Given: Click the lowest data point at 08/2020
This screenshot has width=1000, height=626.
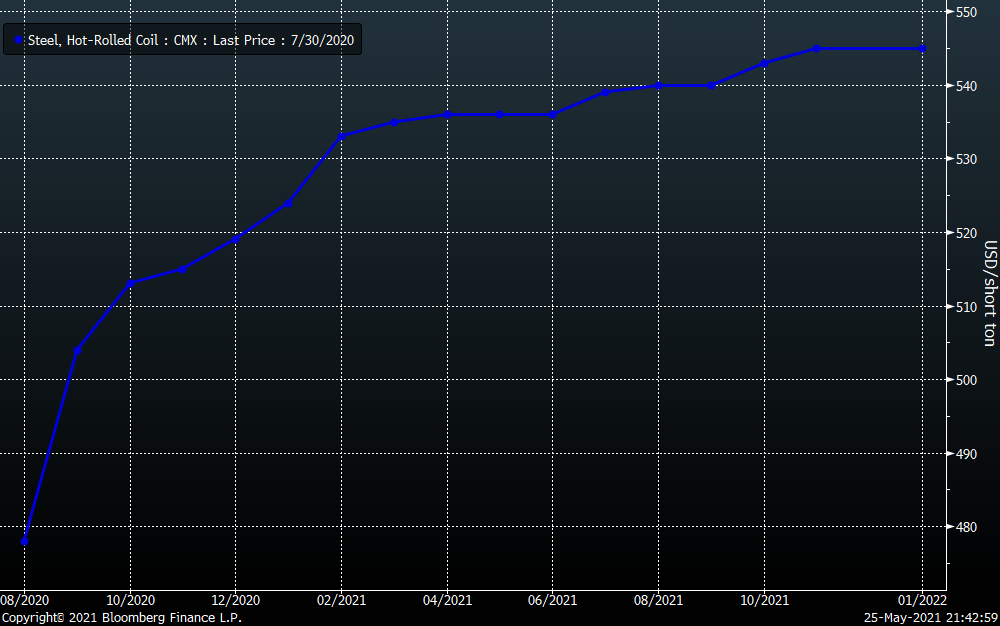Looking at the screenshot, I should coord(24,541).
